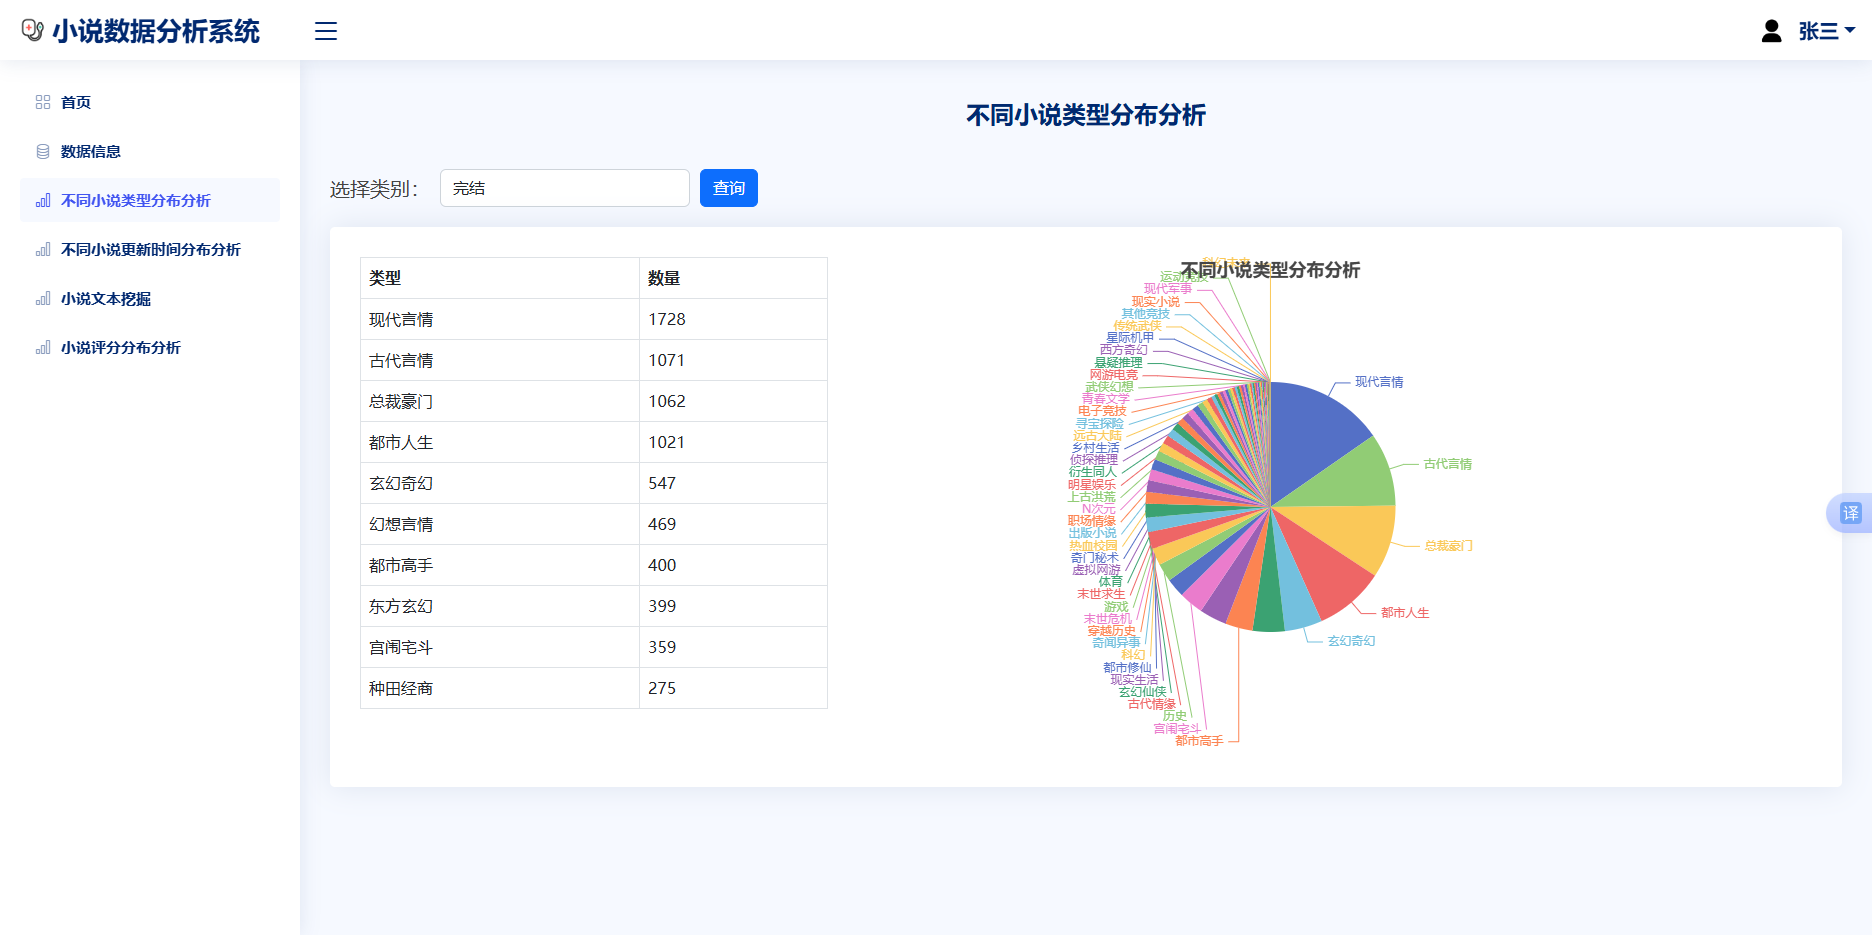Click the stethoscope logo icon

pyautogui.click(x=33, y=31)
